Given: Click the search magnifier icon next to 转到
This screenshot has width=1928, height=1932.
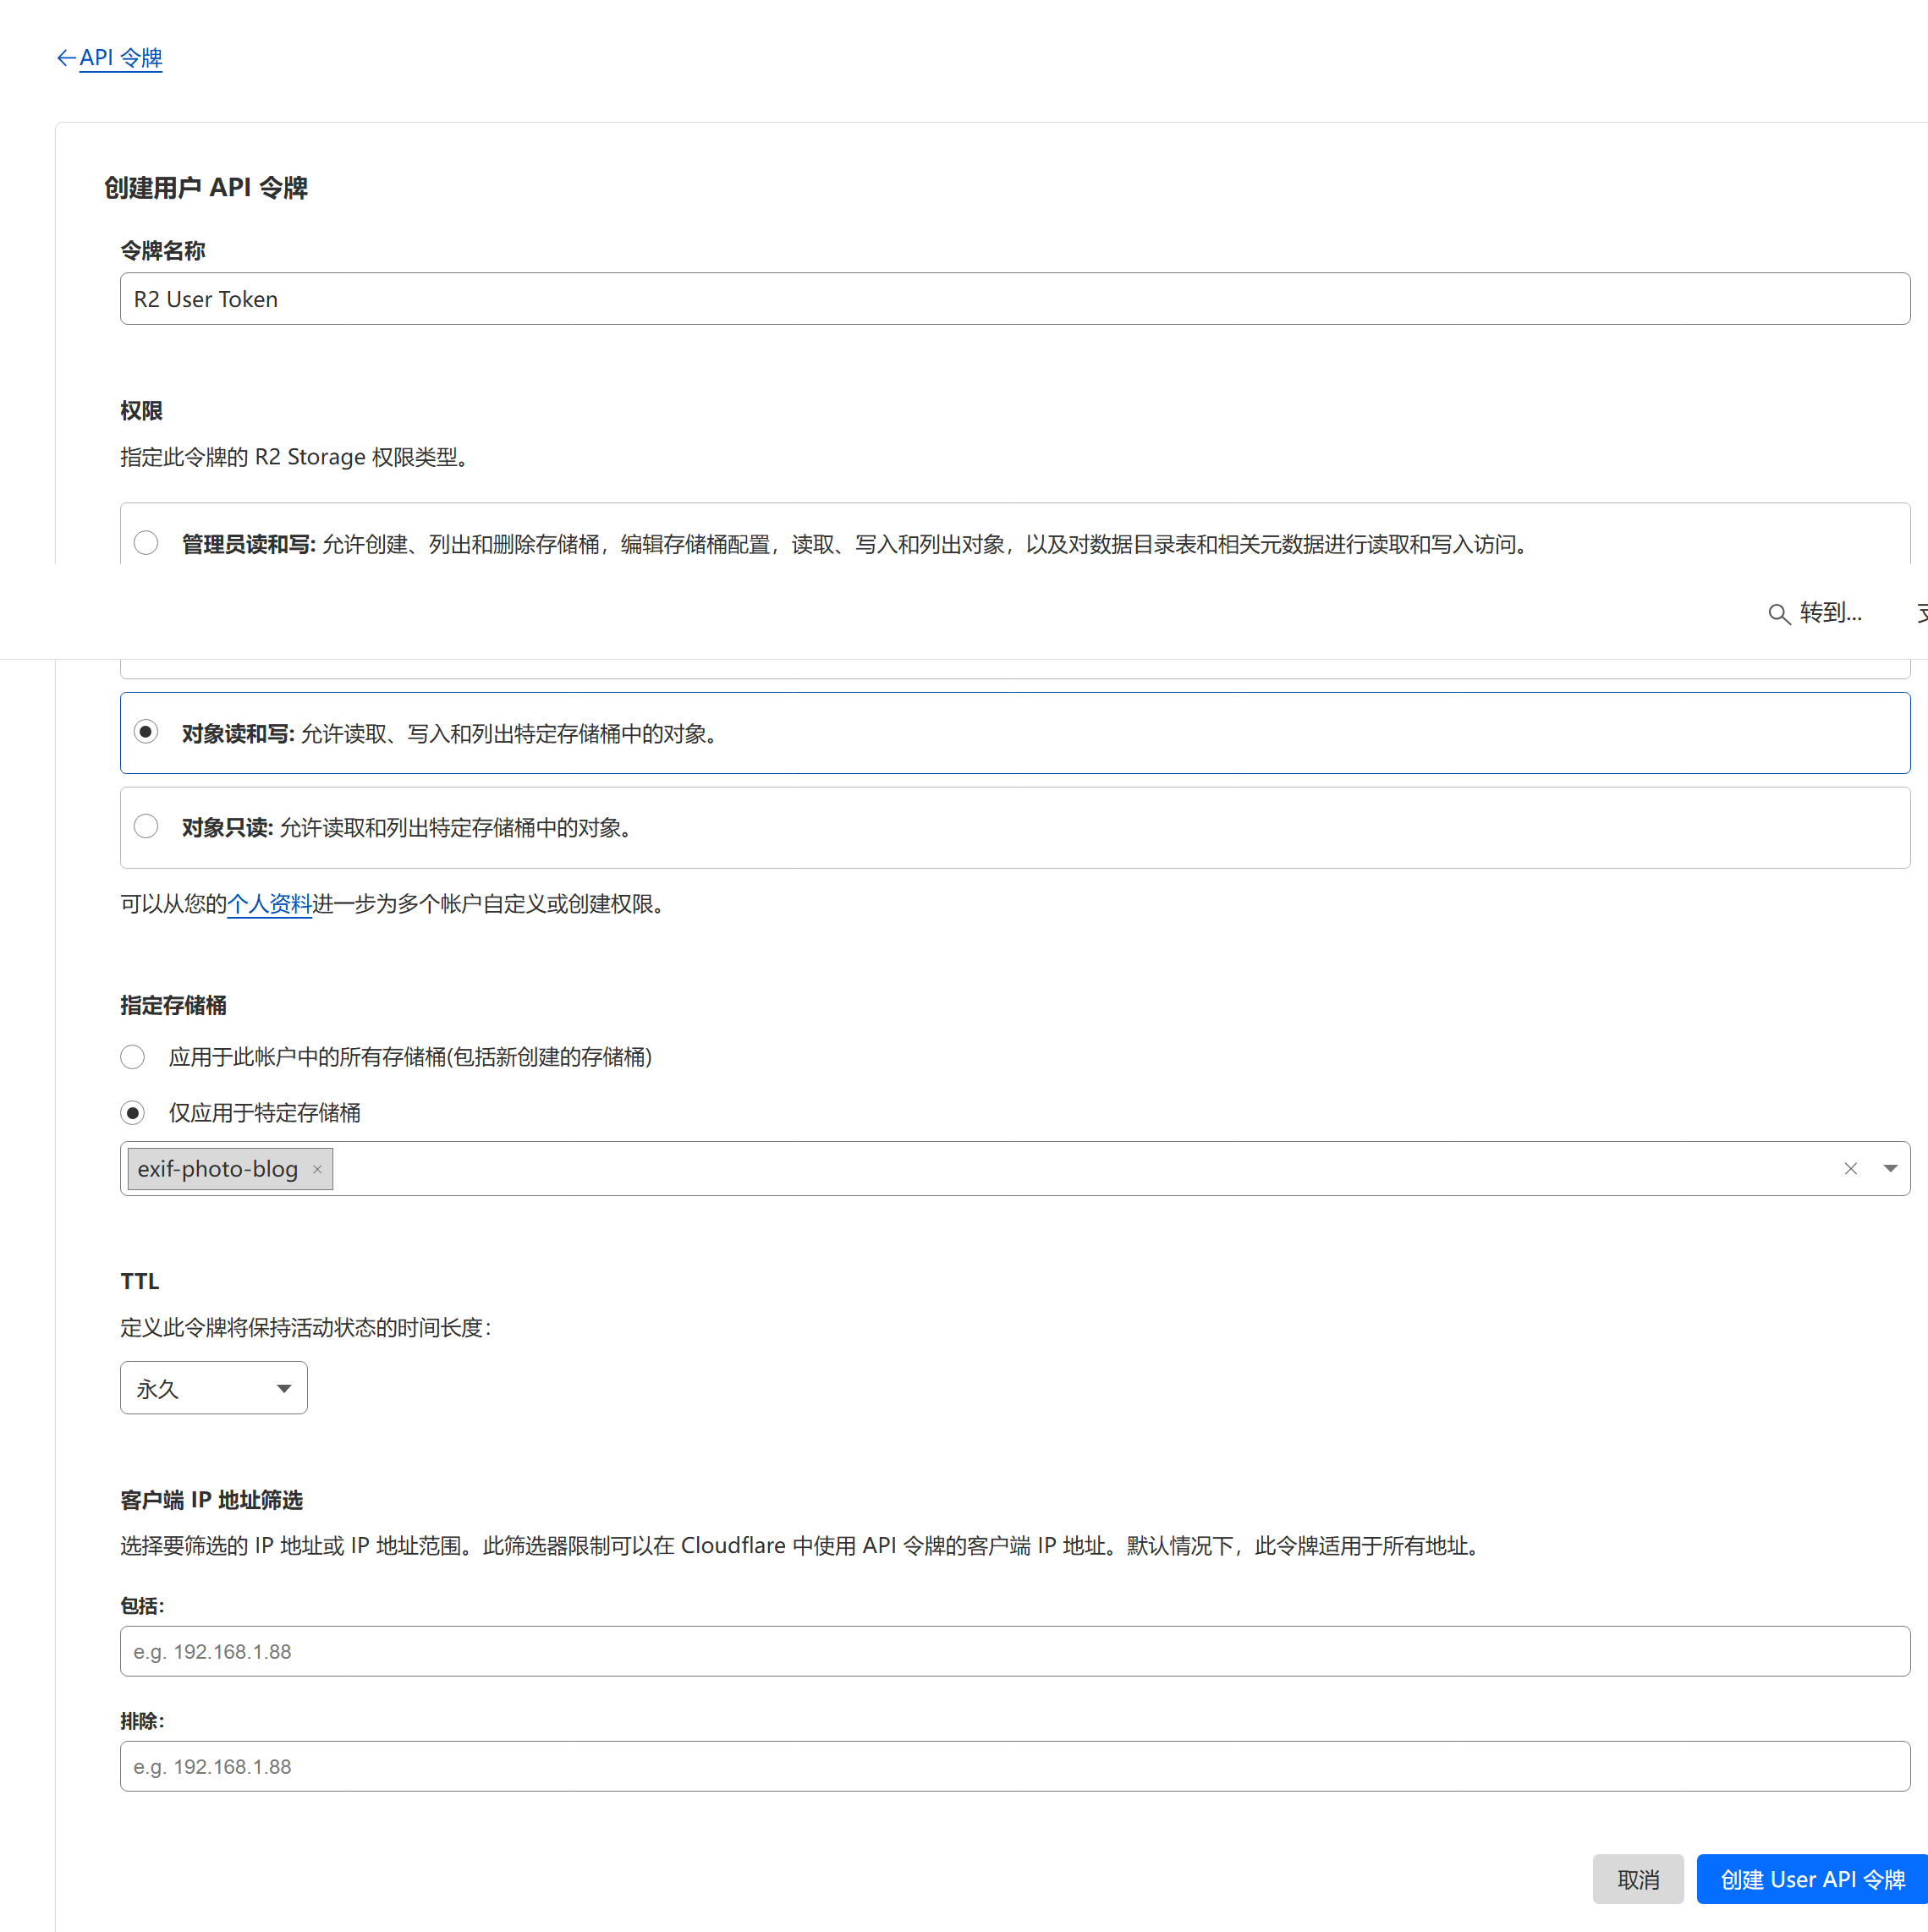Looking at the screenshot, I should (1778, 614).
